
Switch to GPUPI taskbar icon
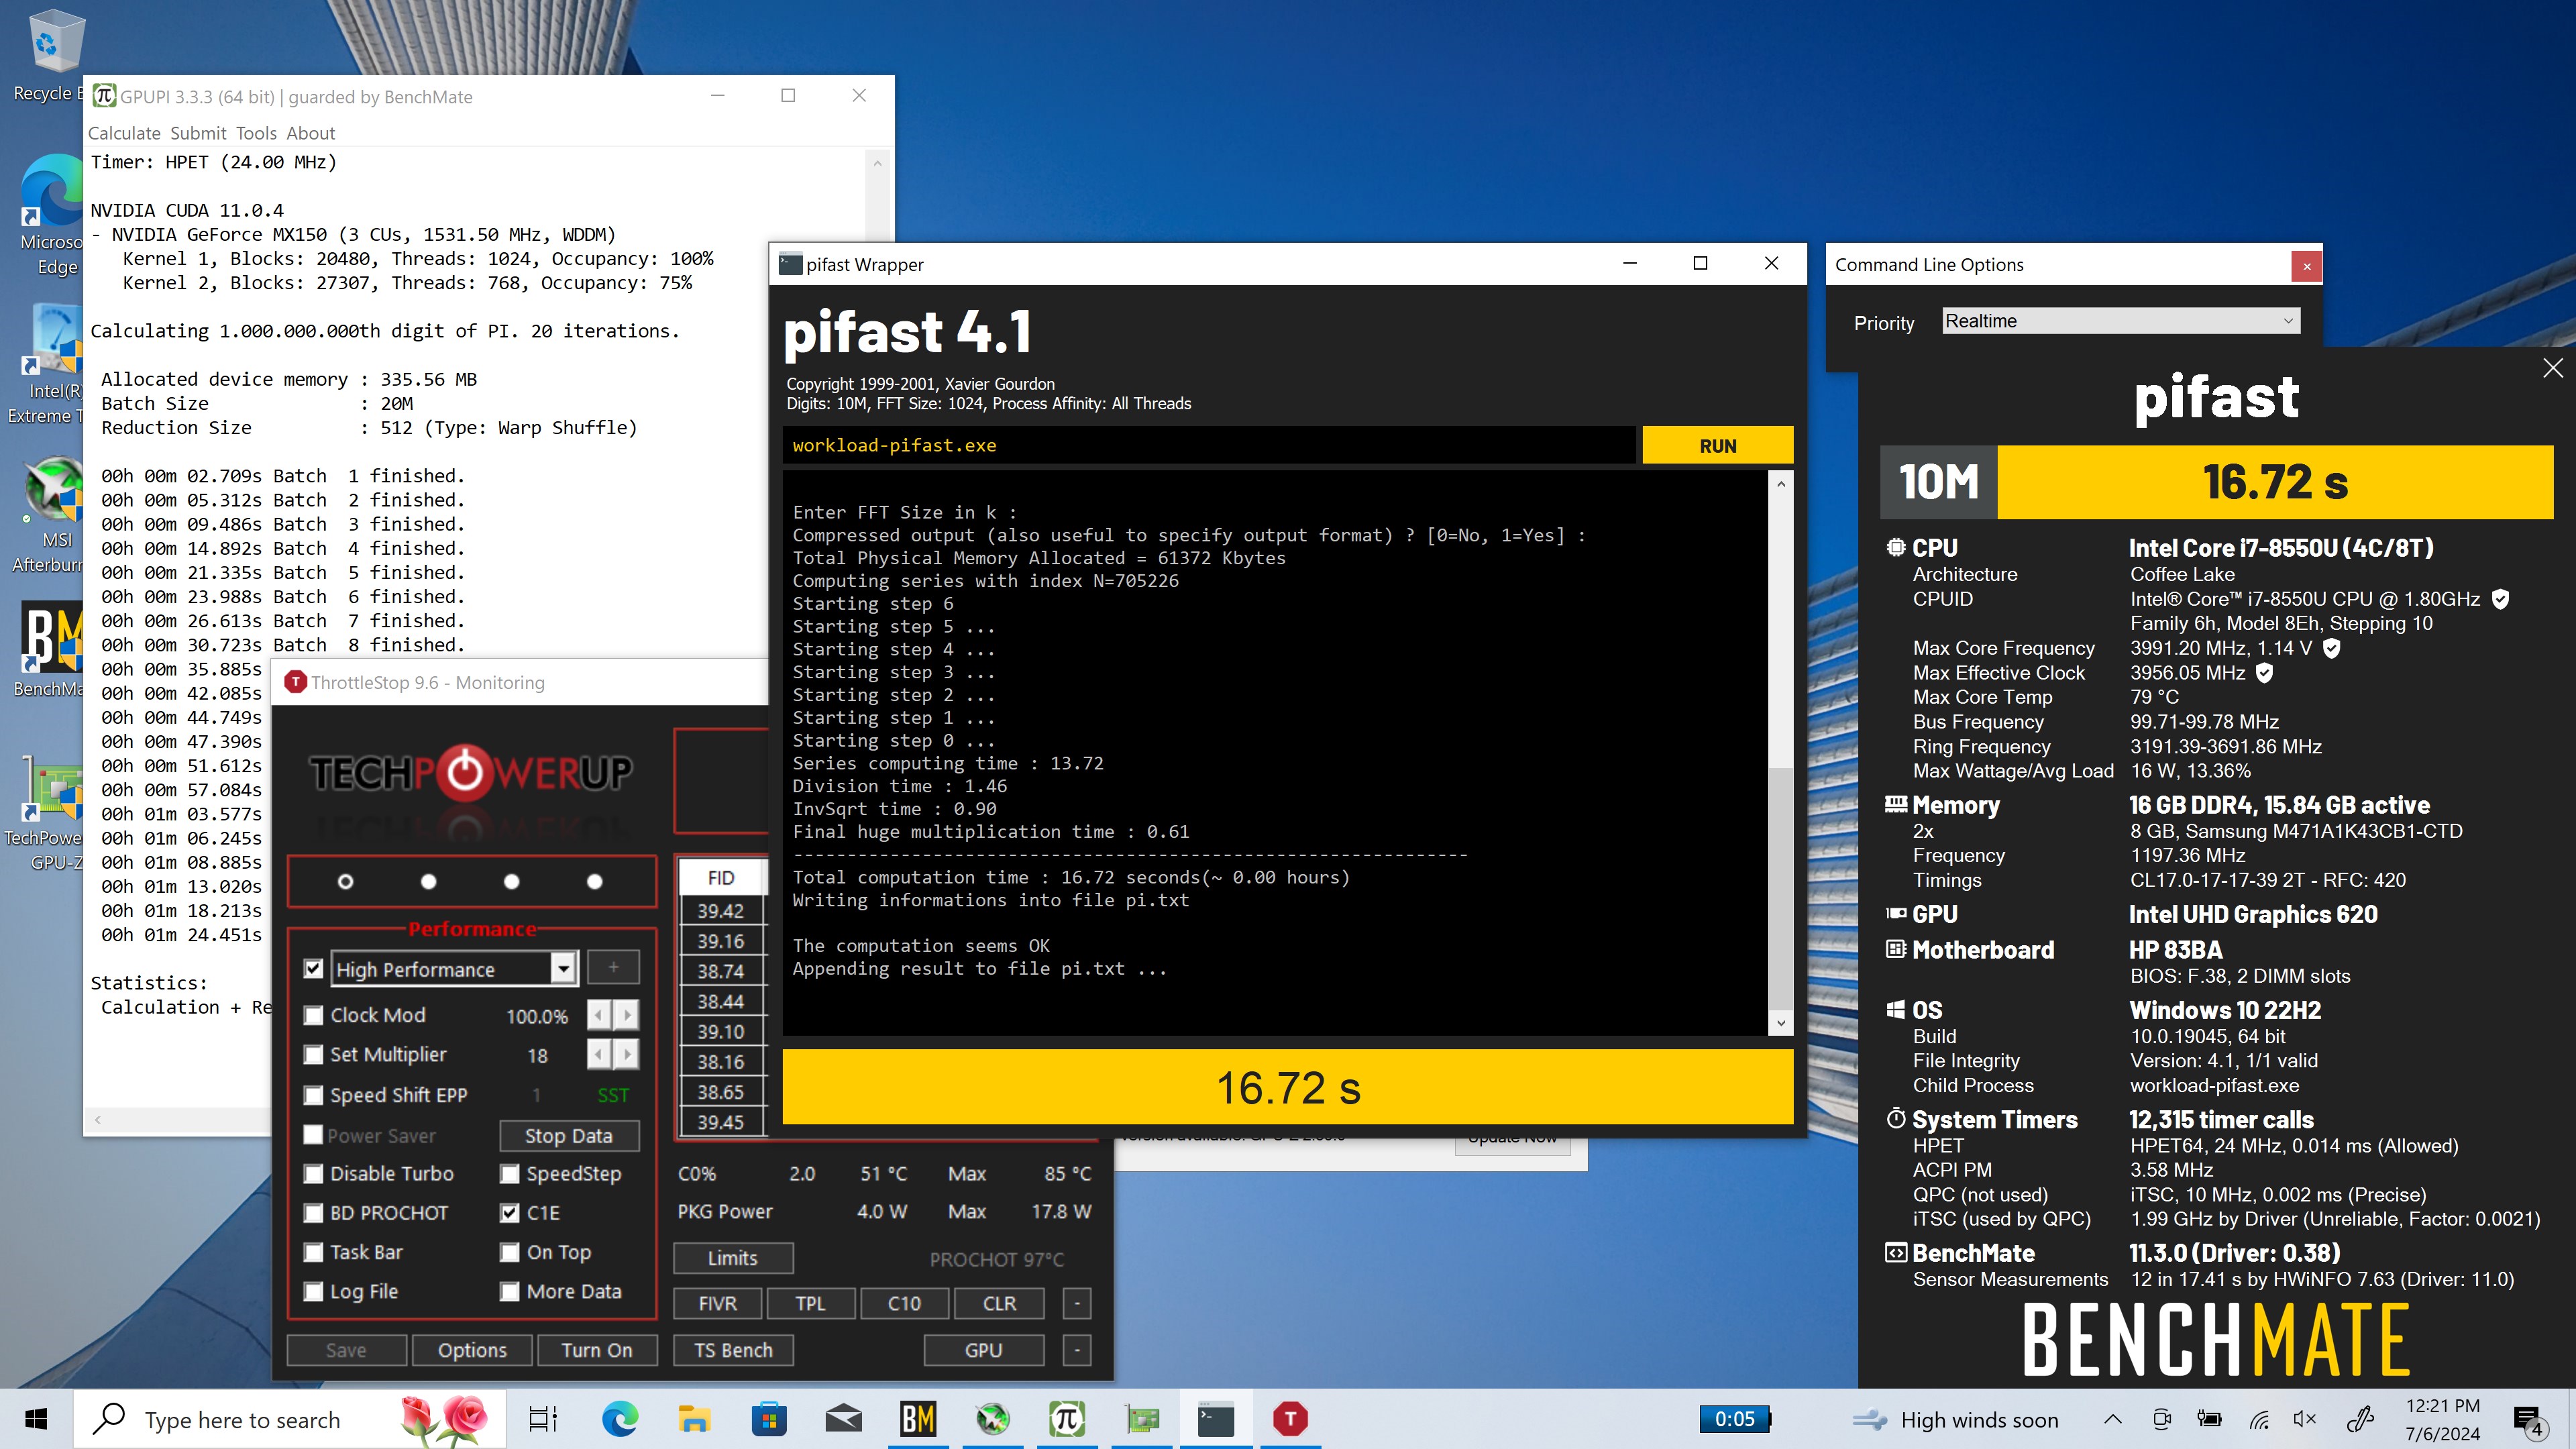point(1067,1419)
